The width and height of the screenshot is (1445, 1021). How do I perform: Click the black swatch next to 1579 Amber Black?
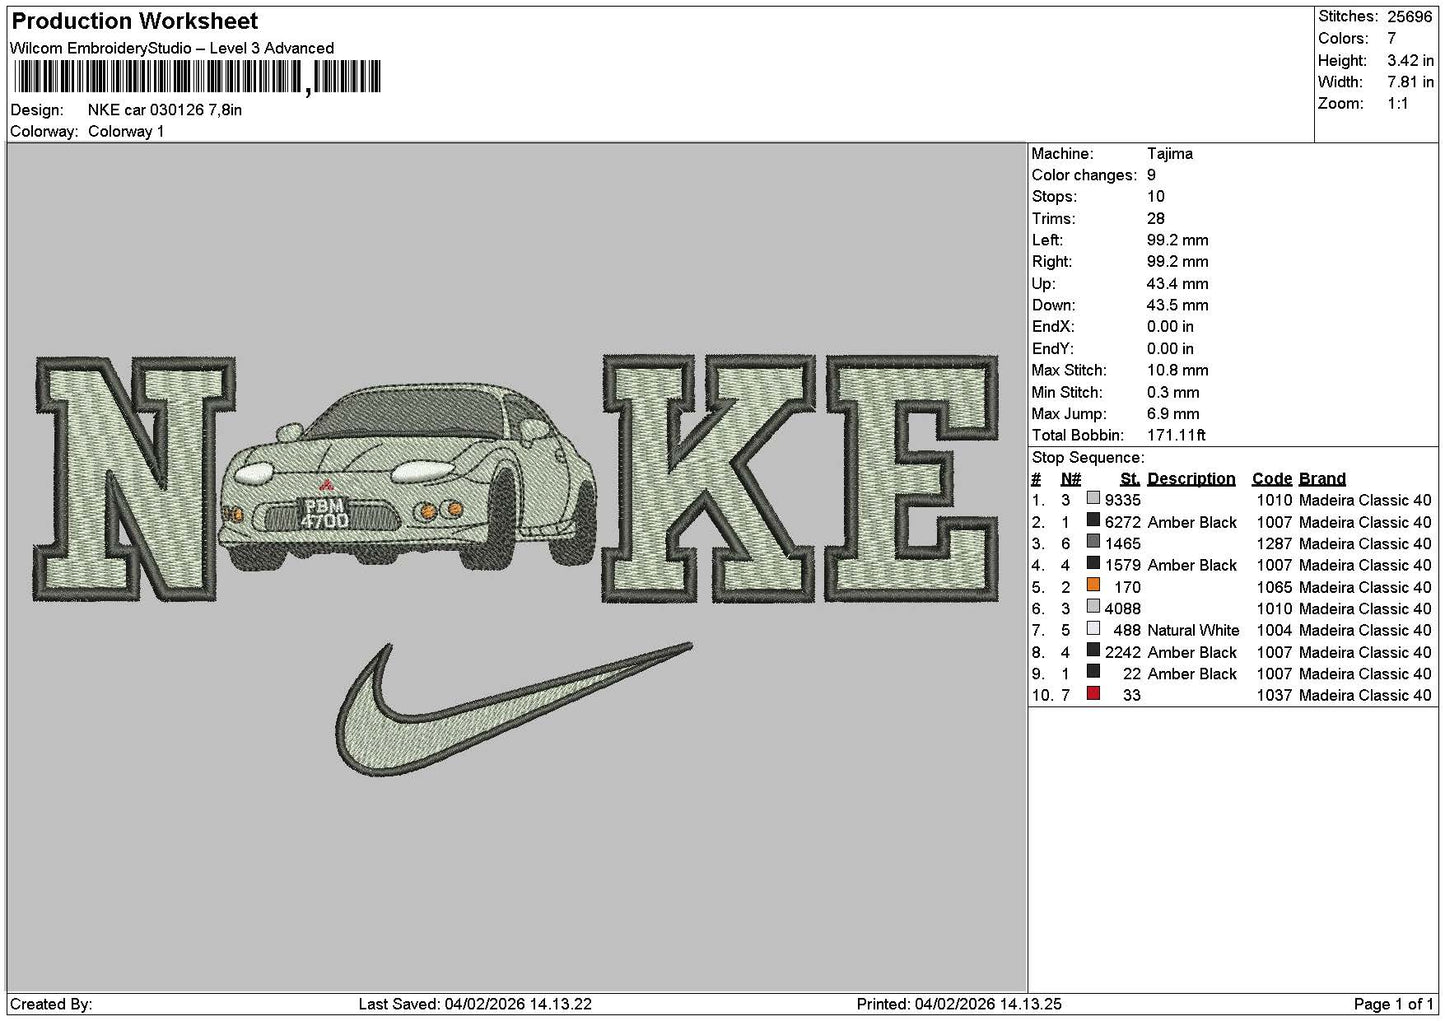point(1093,565)
